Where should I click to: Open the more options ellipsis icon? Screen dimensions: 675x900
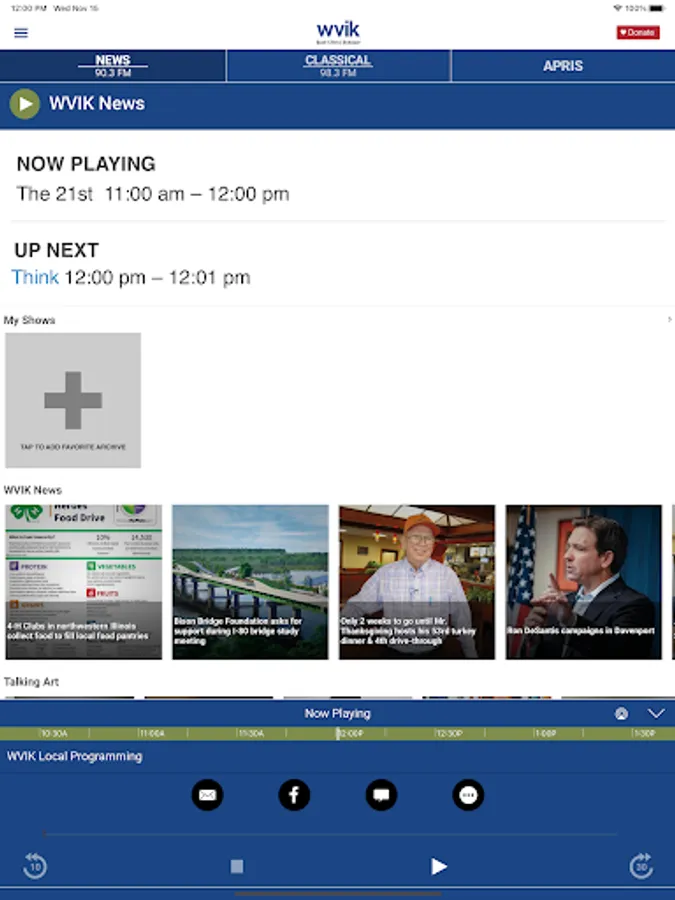click(x=468, y=795)
